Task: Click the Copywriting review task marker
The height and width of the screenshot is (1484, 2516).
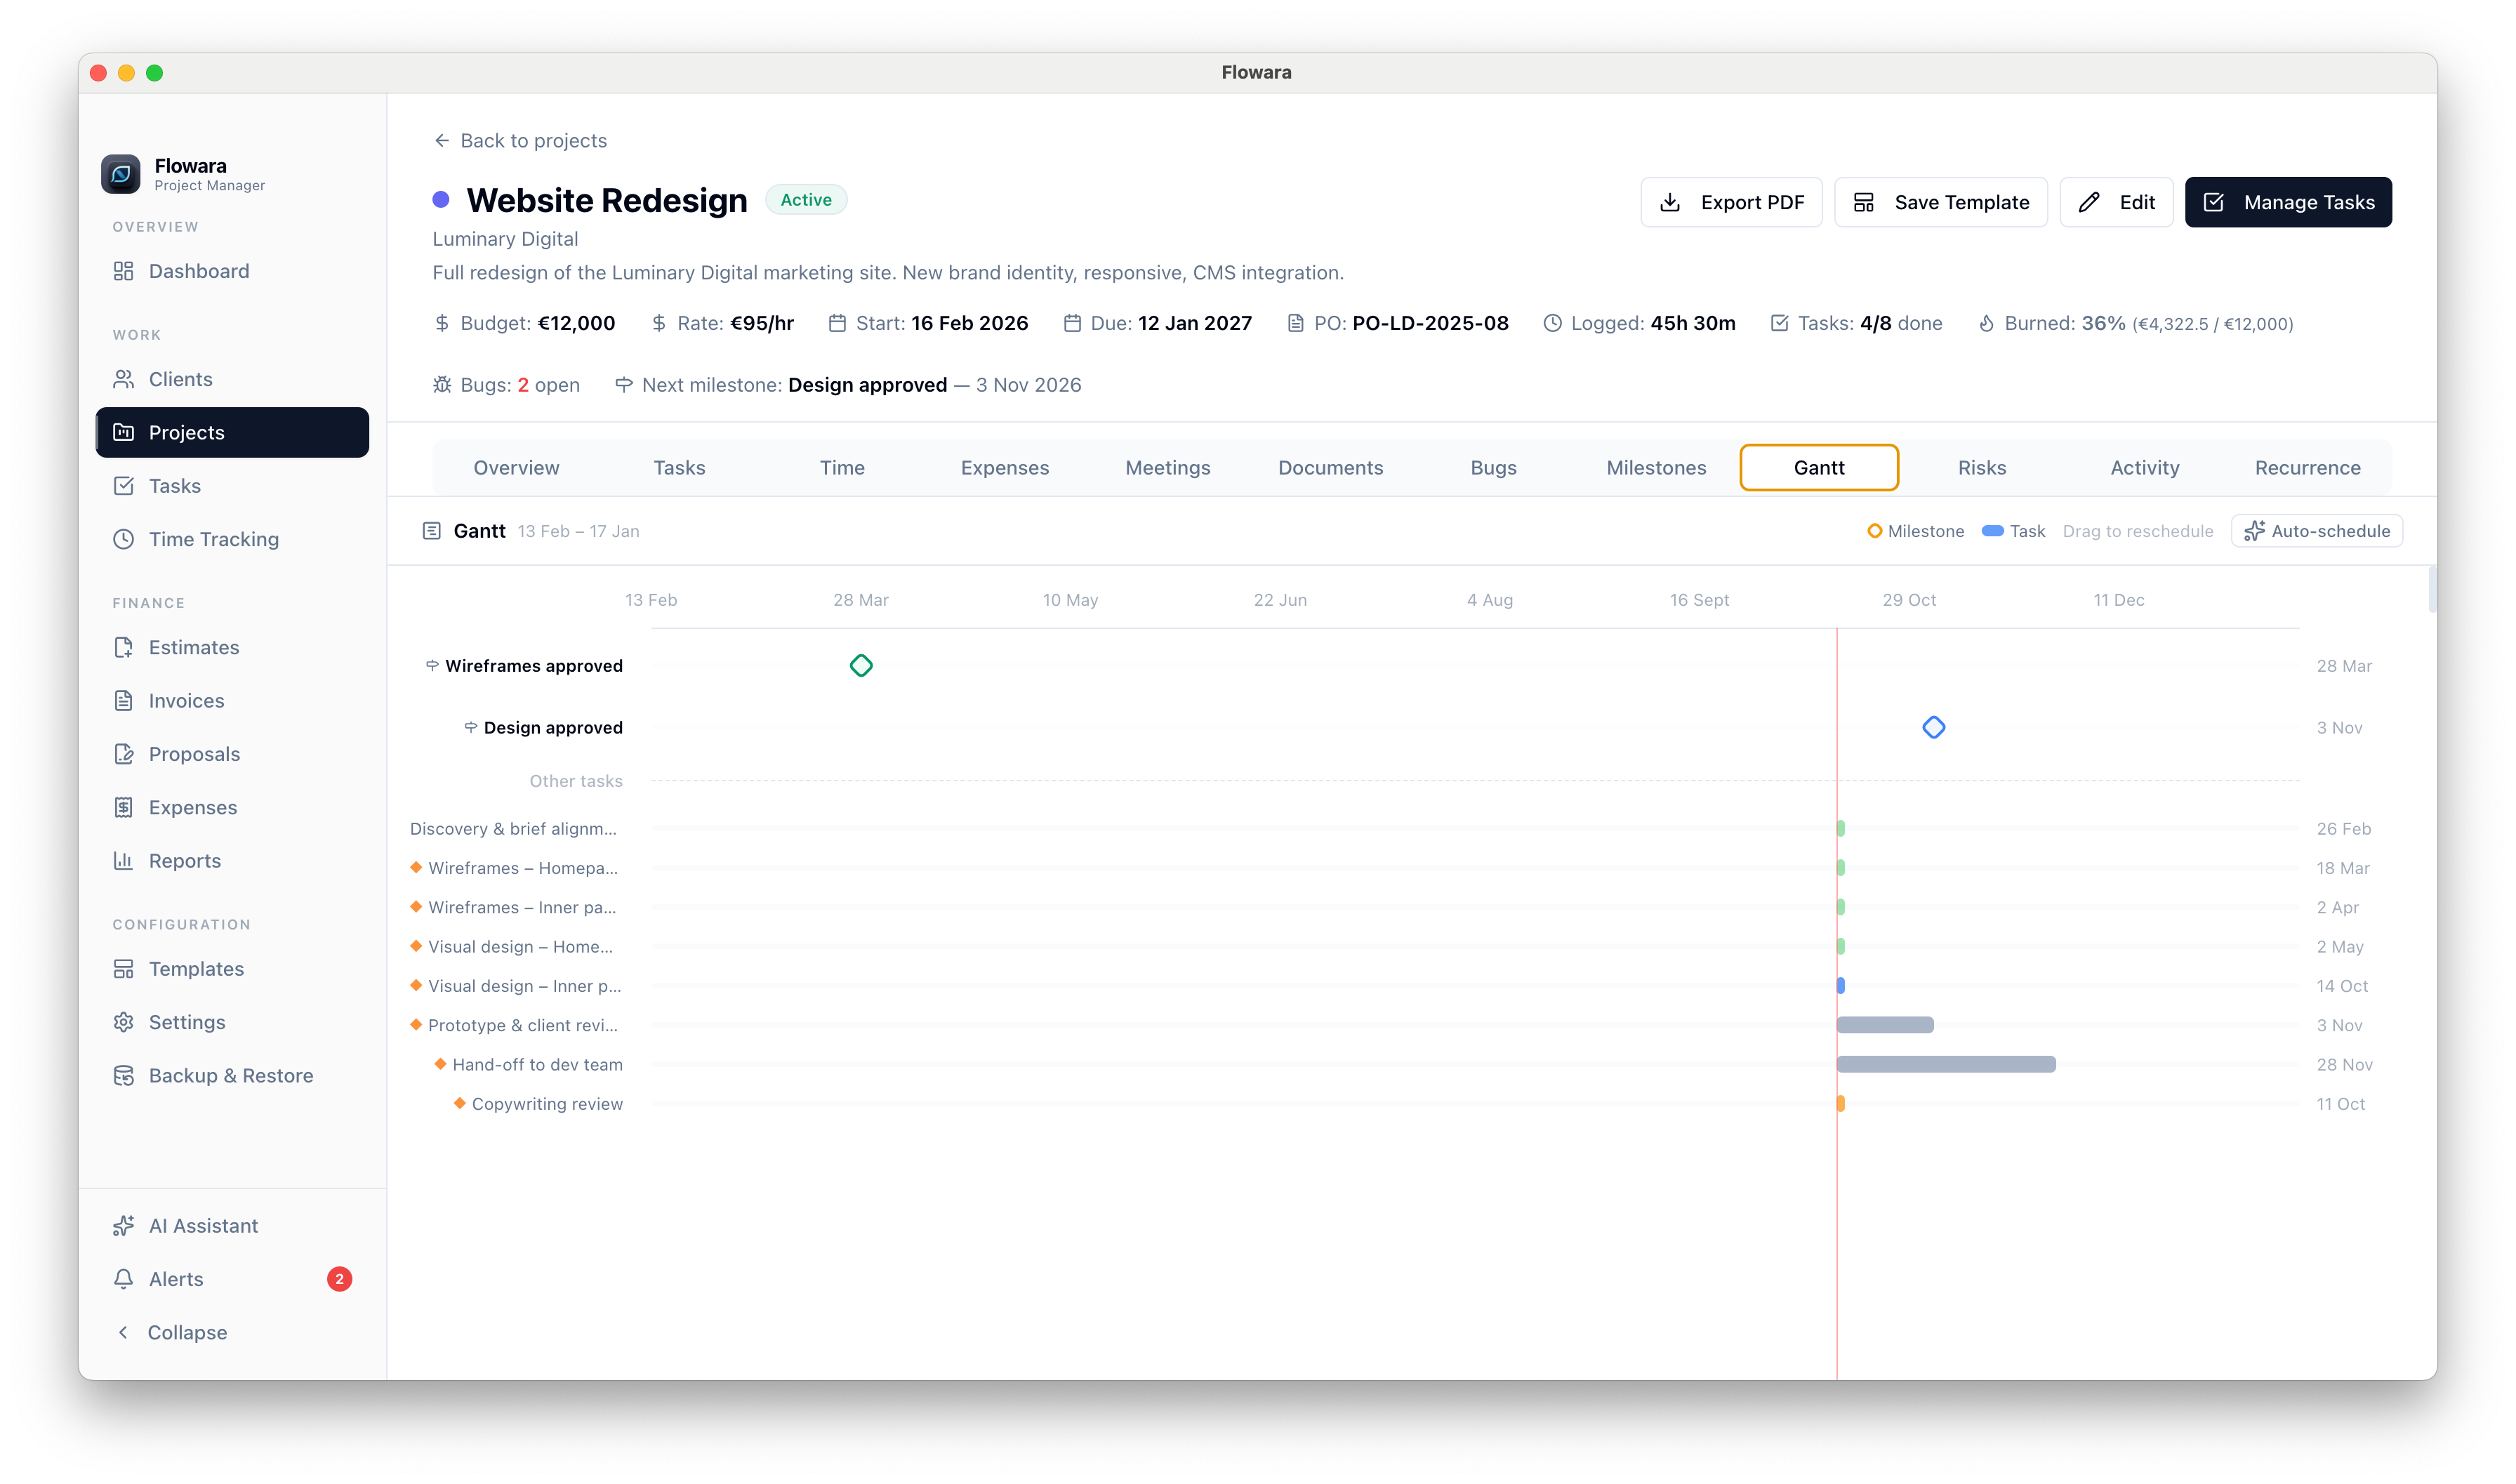Action: coord(1840,1104)
